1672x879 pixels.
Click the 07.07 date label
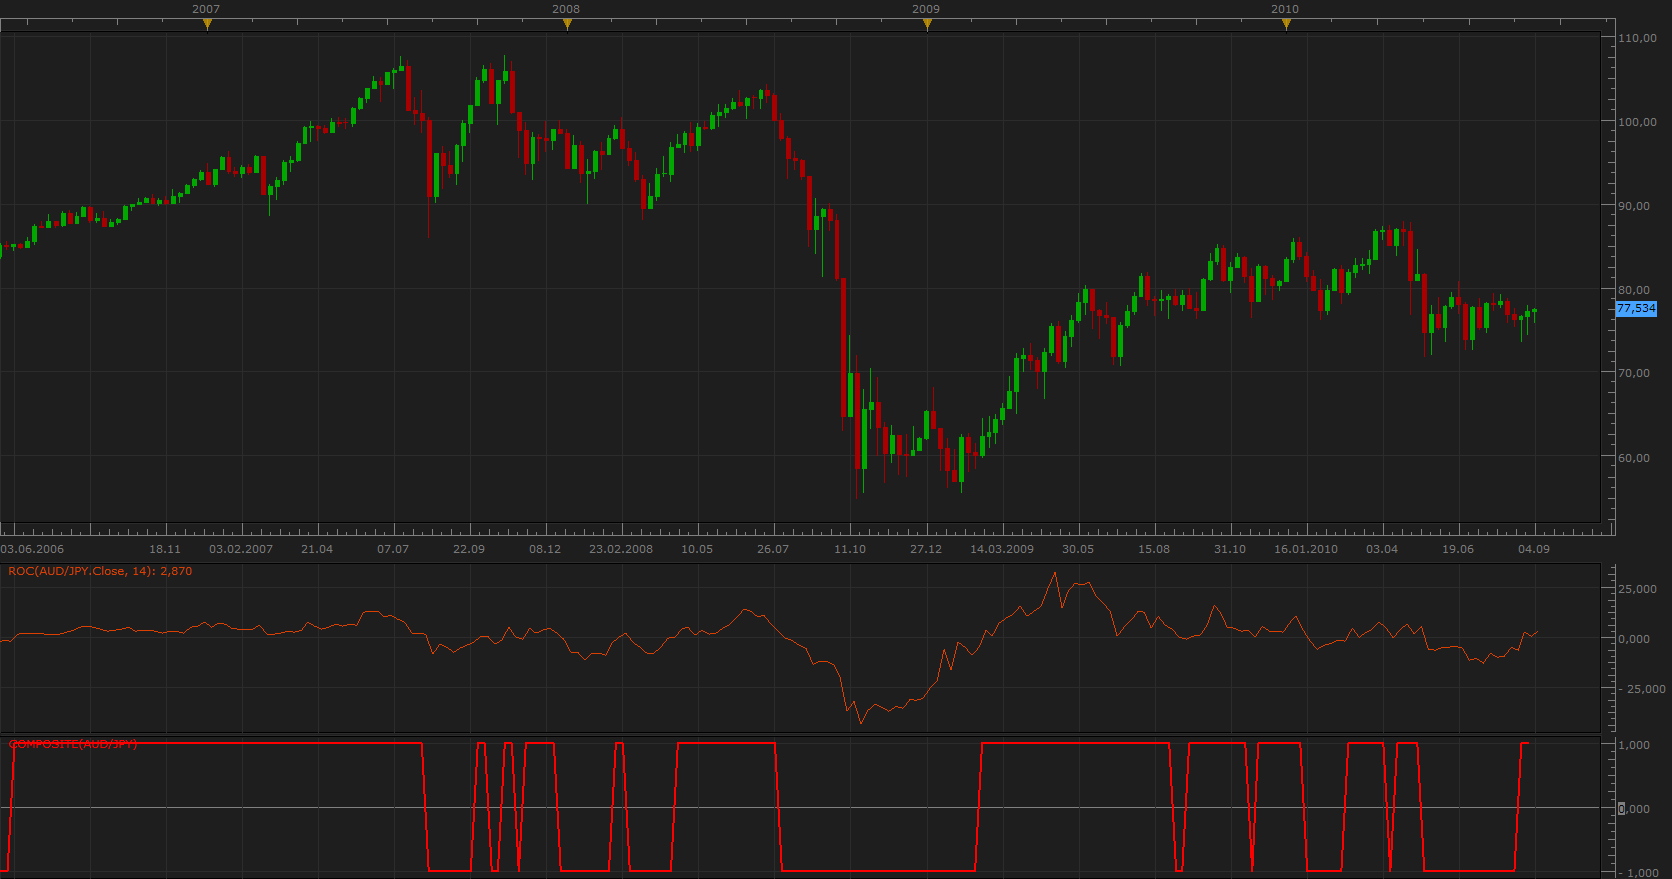tap(393, 549)
